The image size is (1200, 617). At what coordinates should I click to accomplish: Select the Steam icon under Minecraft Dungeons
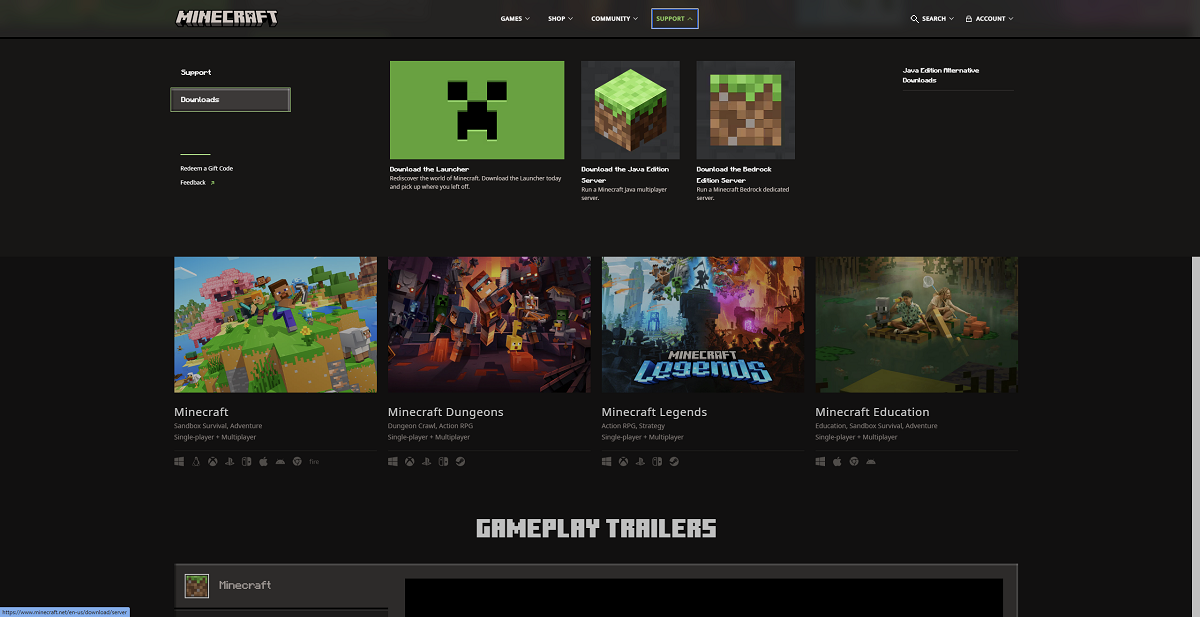click(x=460, y=461)
